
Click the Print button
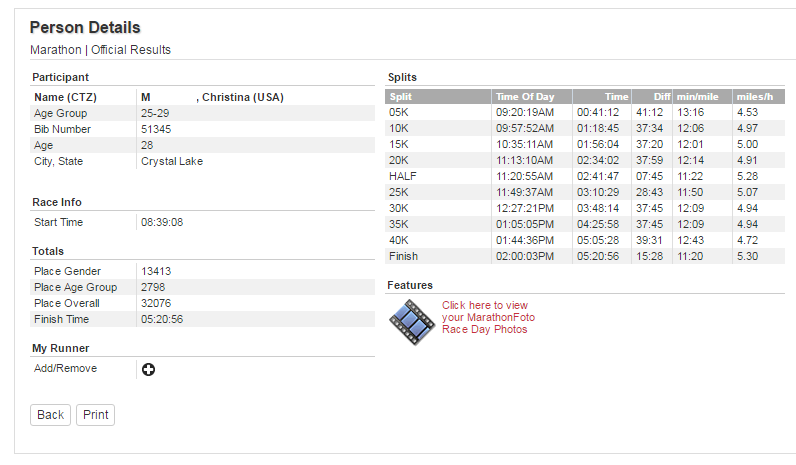pyautogui.click(x=95, y=415)
